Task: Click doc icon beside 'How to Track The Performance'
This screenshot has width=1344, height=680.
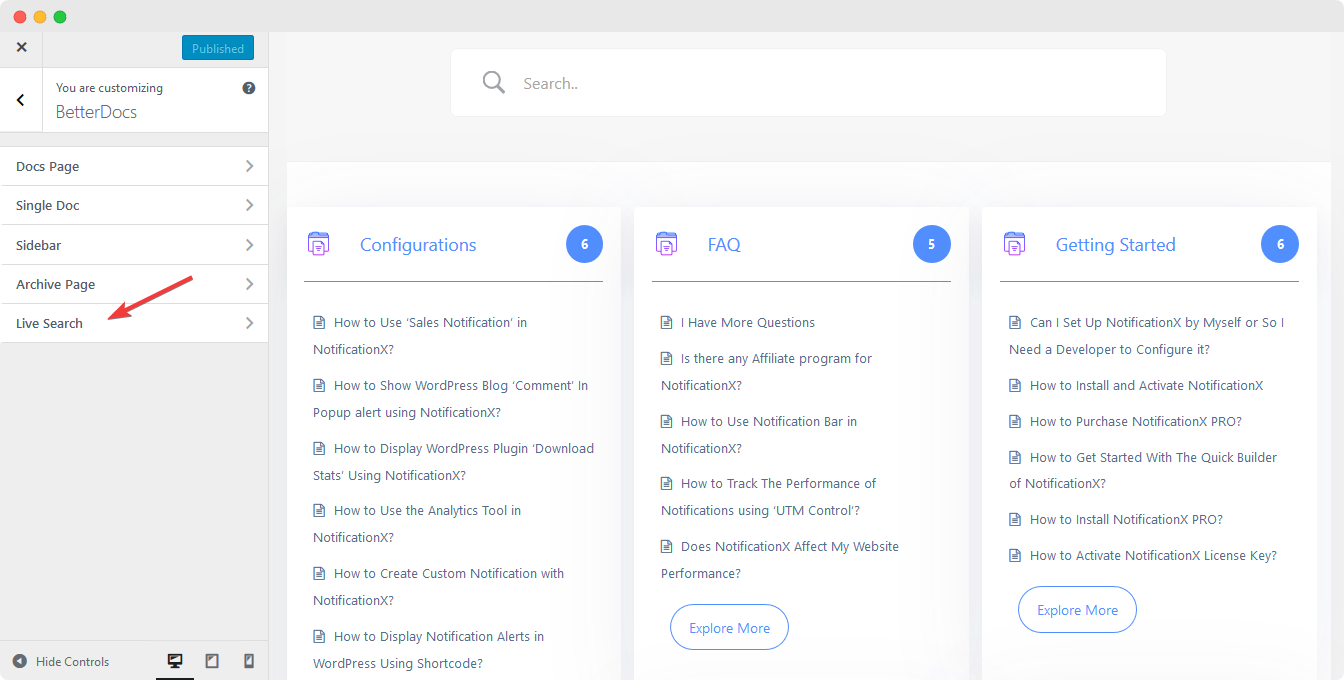Action: point(667,483)
